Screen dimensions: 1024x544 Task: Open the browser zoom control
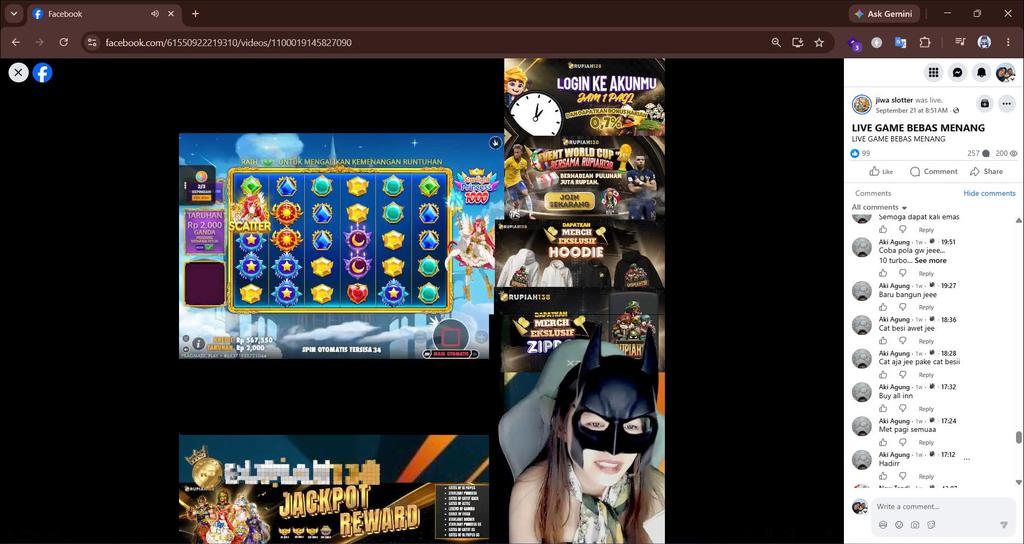tap(776, 42)
